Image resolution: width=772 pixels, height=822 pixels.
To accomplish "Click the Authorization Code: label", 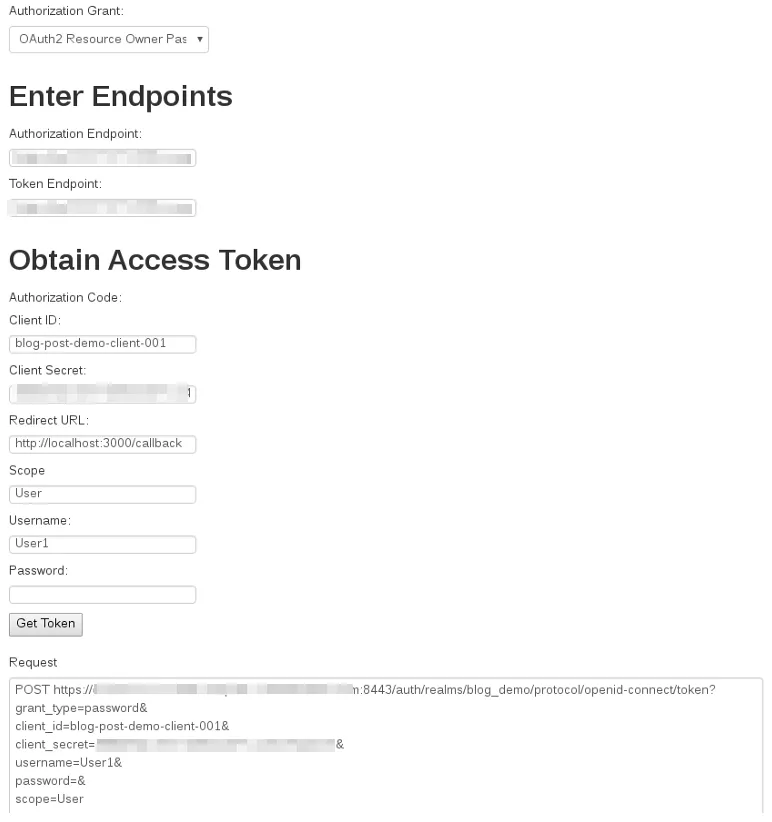I will 66,298.
